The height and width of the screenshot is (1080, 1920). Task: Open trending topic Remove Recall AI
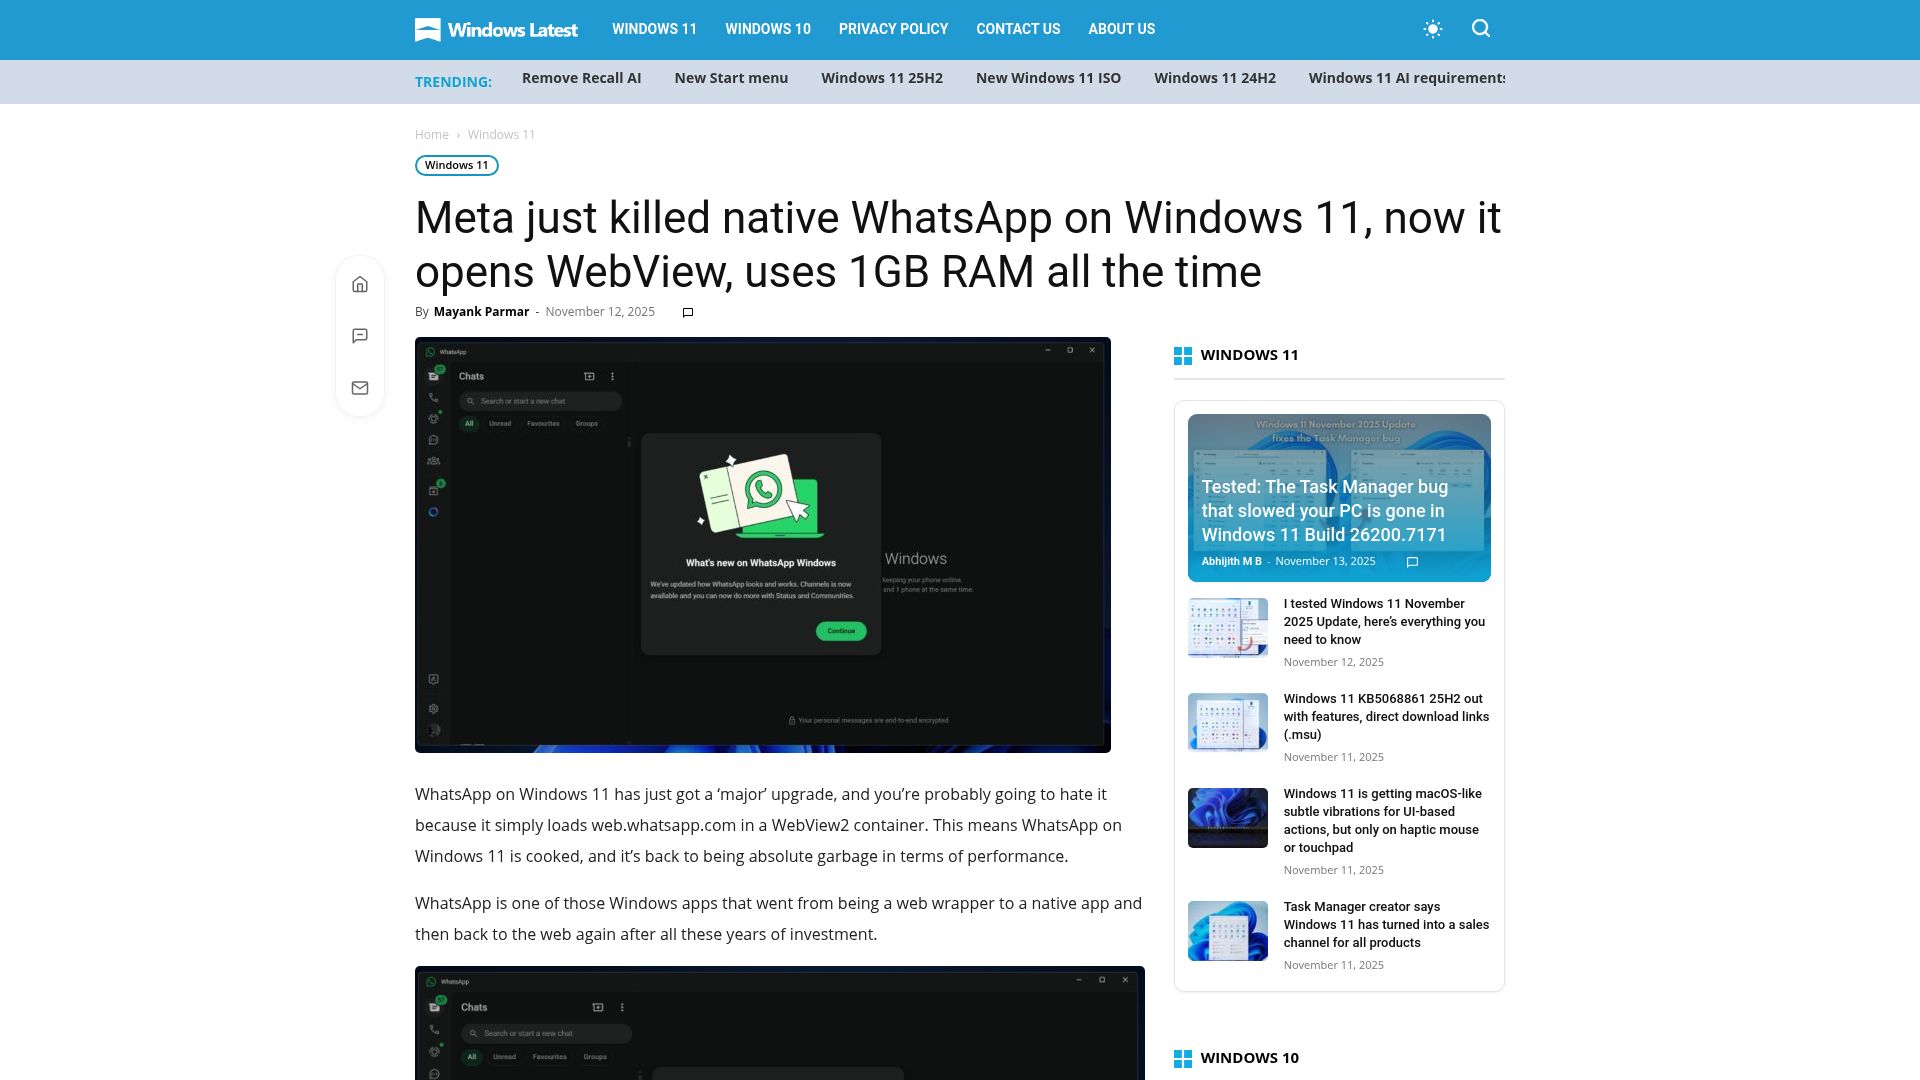(x=581, y=78)
